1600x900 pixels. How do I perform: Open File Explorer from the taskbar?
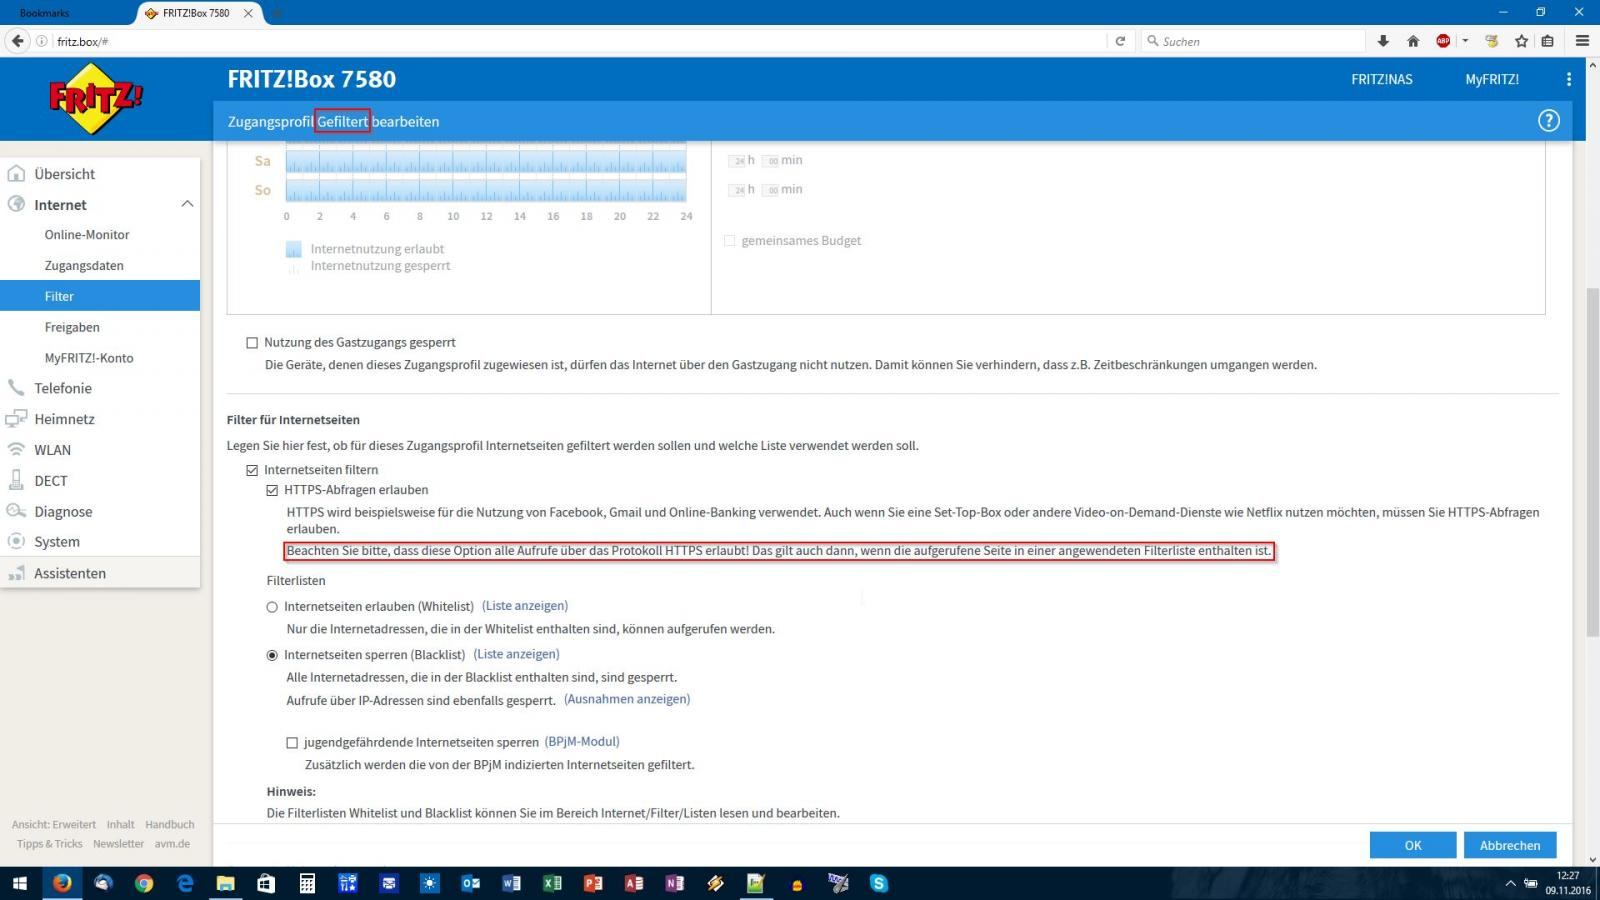pyautogui.click(x=226, y=883)
